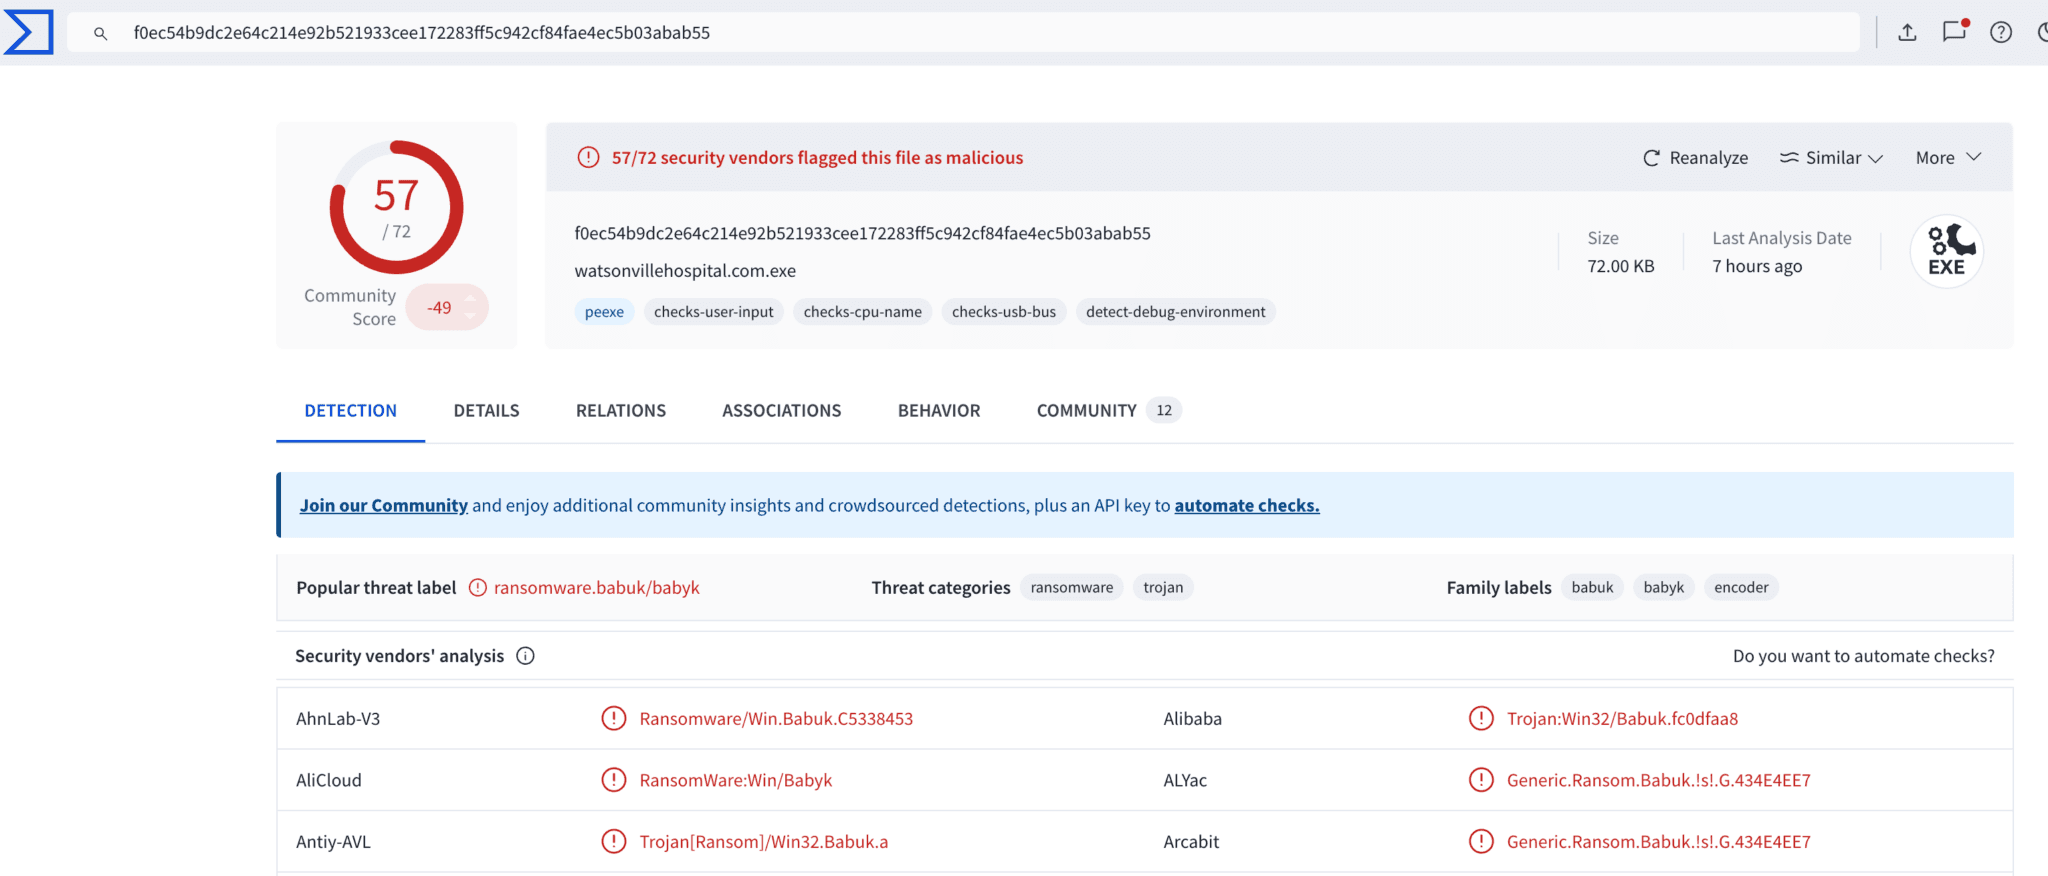This screenshot has width=2048, height=876.
Task: Open the ASSOCIATIONS tab
Action: coord(782,411)
